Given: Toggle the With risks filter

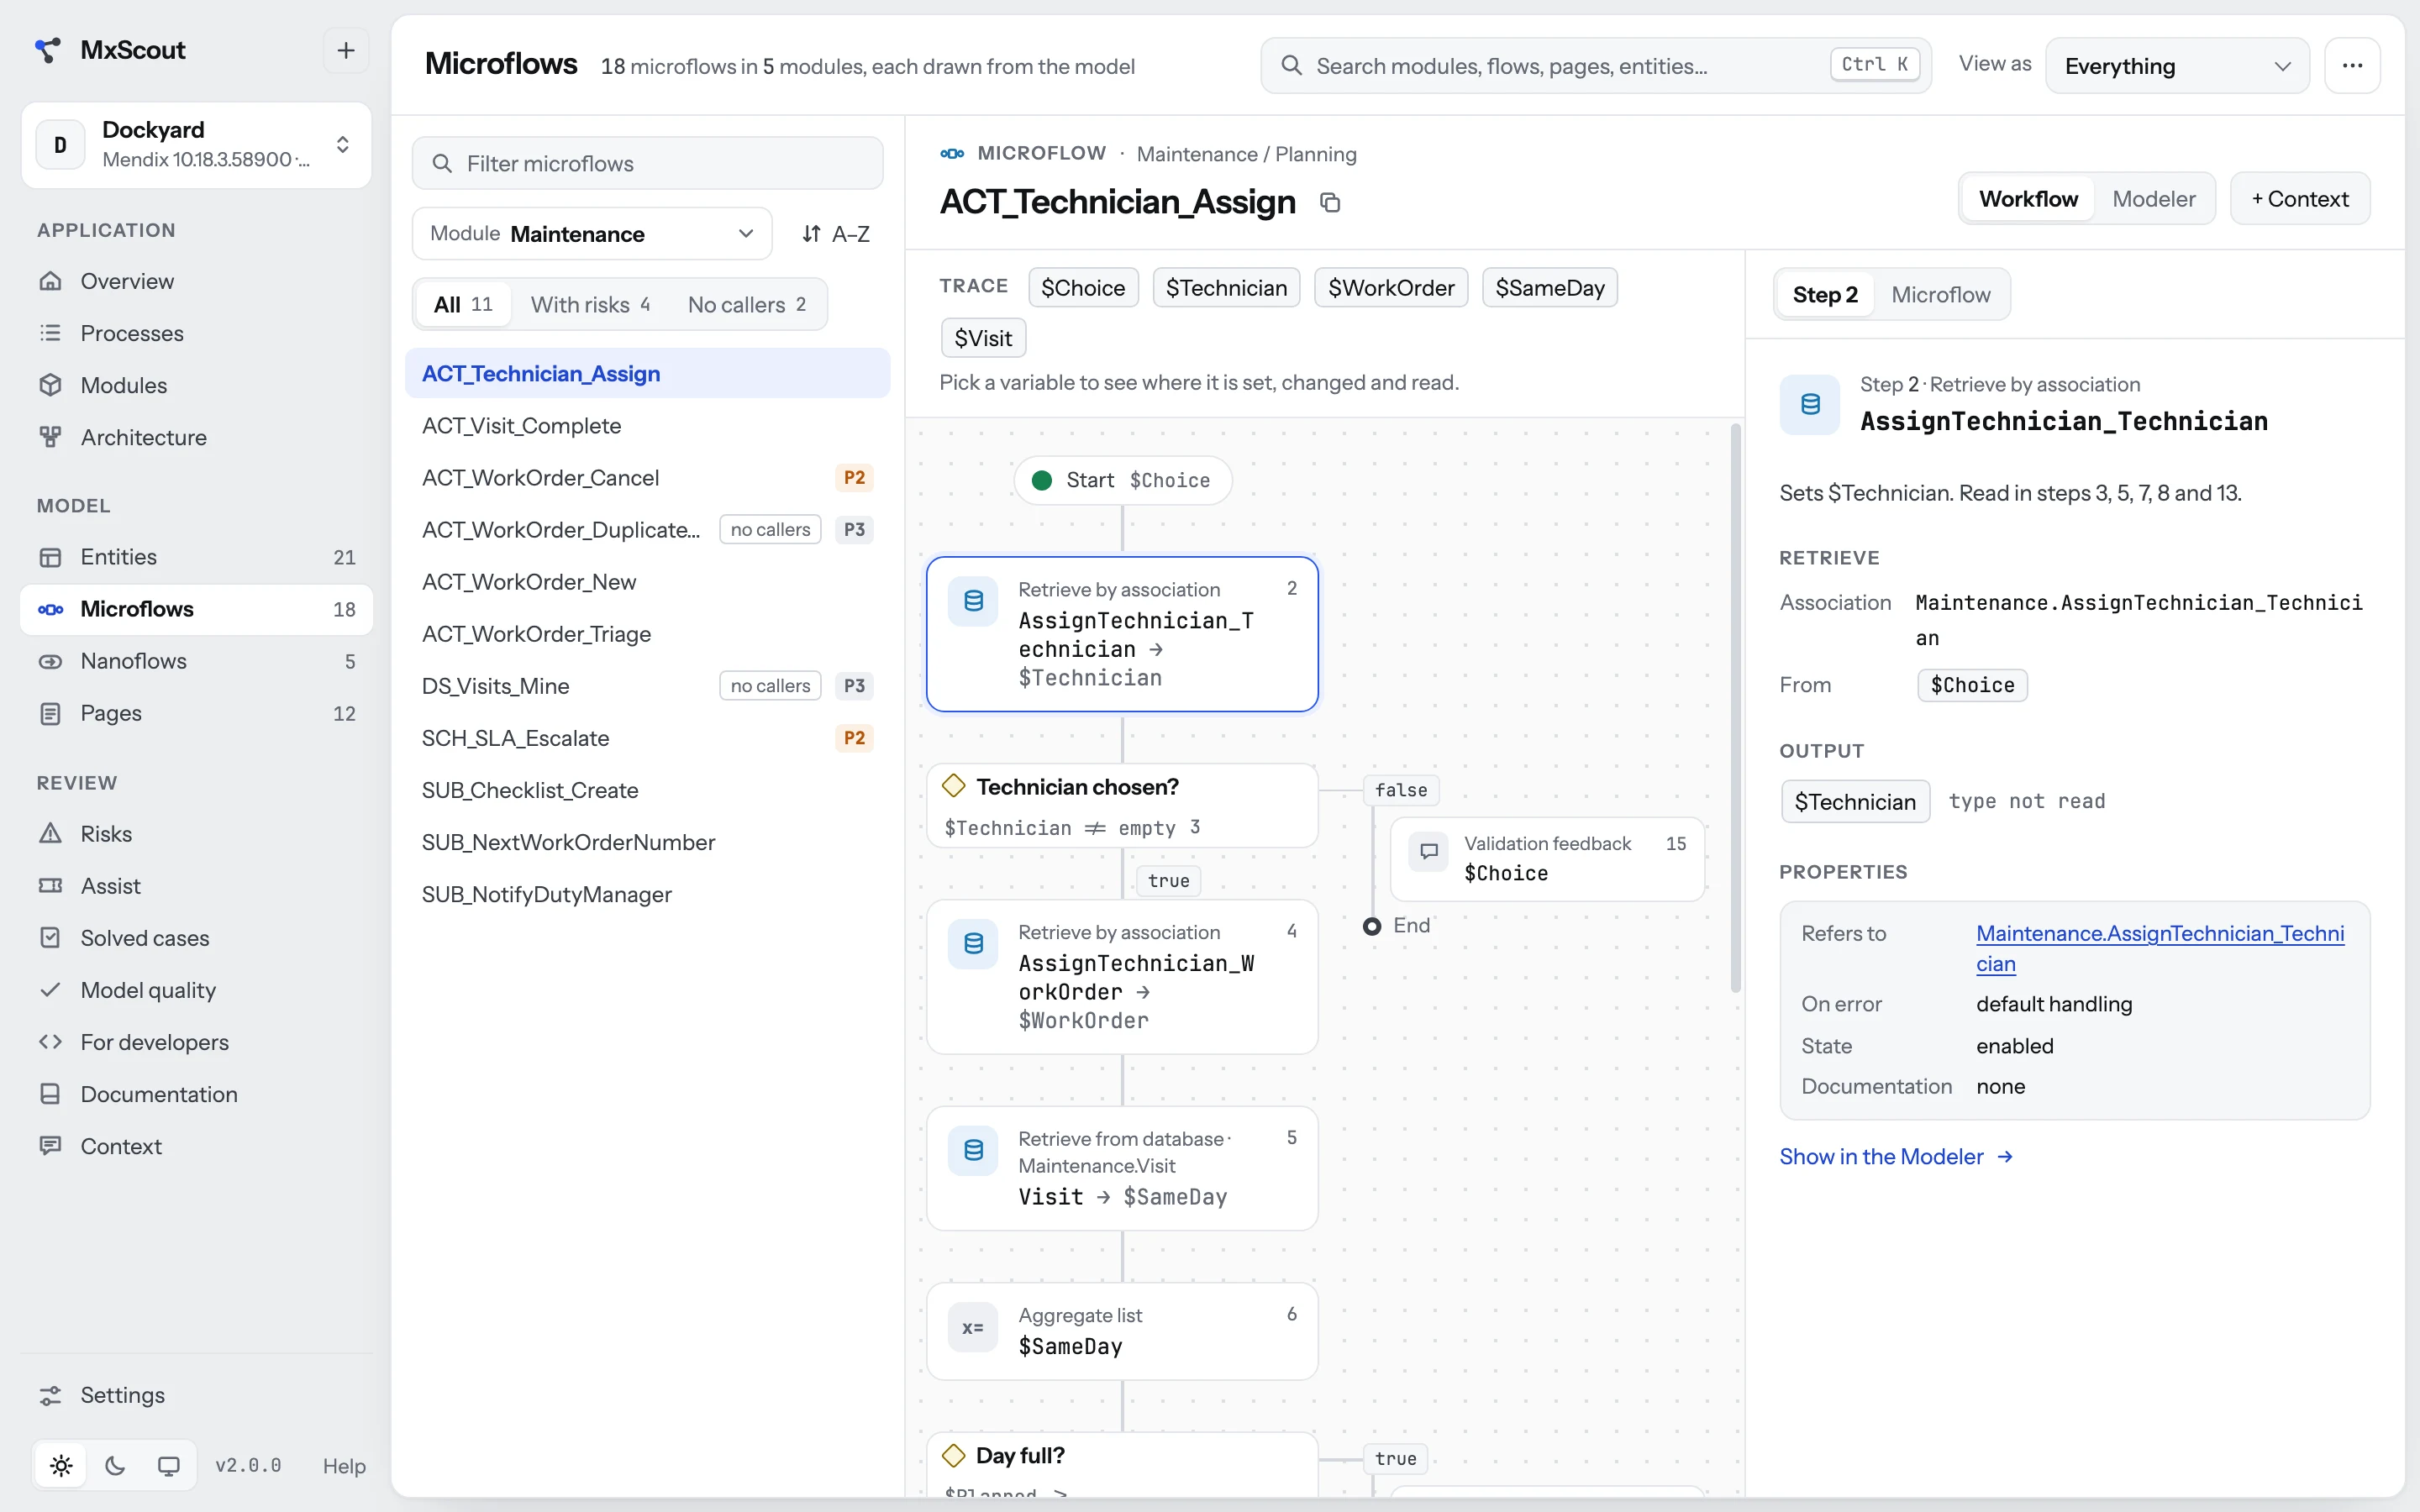Looking at the screenshot, I should coord(590,305).
